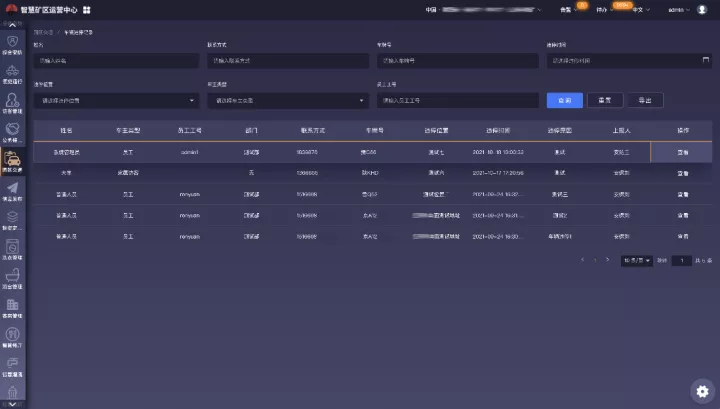This screenshot has width=720, height=409.
Task: Open the 中文 language dropdown
Action: 641,10
